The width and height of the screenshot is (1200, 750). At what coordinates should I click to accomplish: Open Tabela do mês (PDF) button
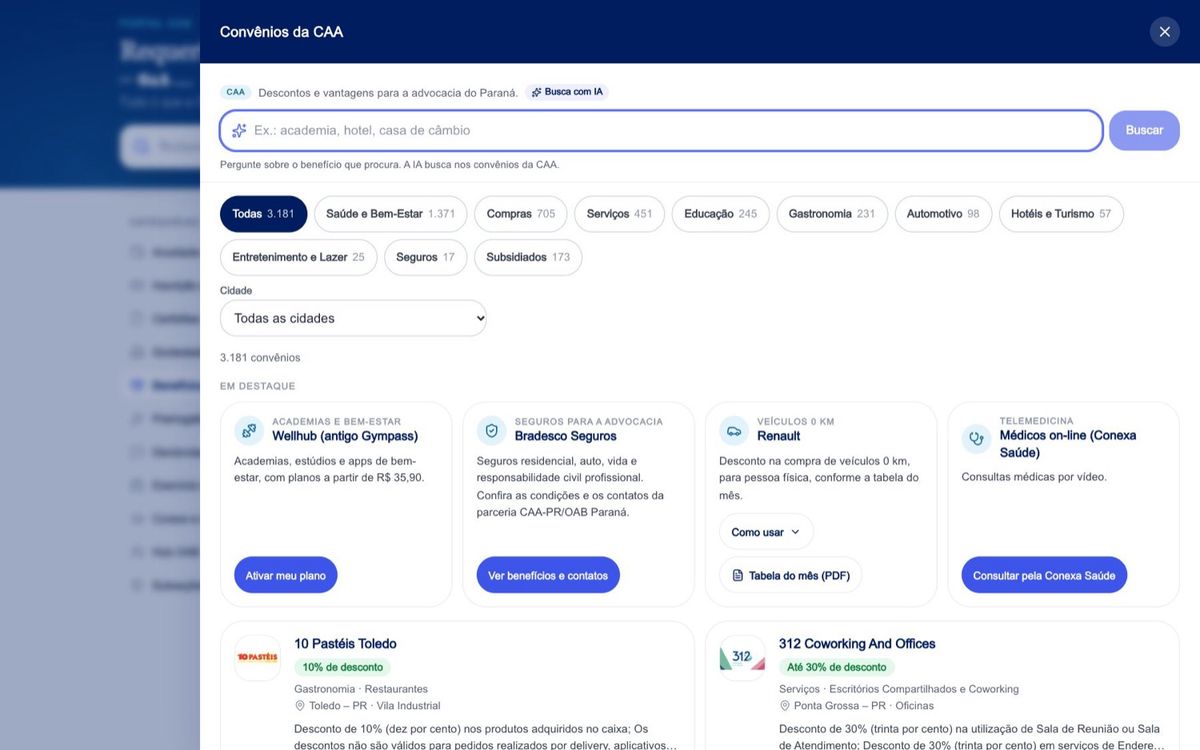click(790, 576)
